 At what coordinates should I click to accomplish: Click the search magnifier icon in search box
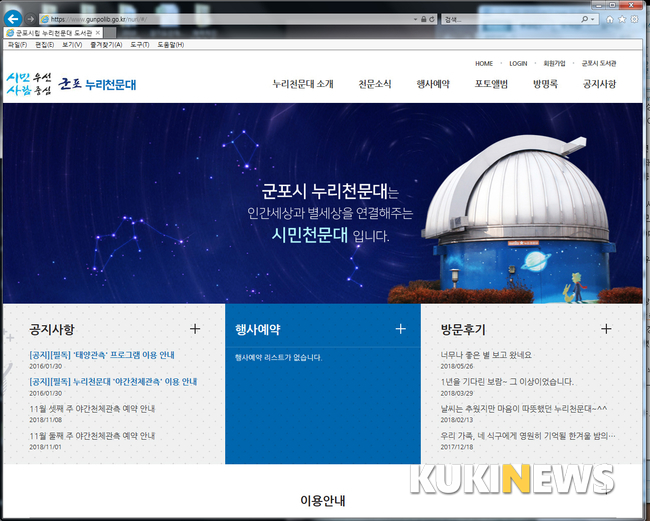click(x=585, y=19)
